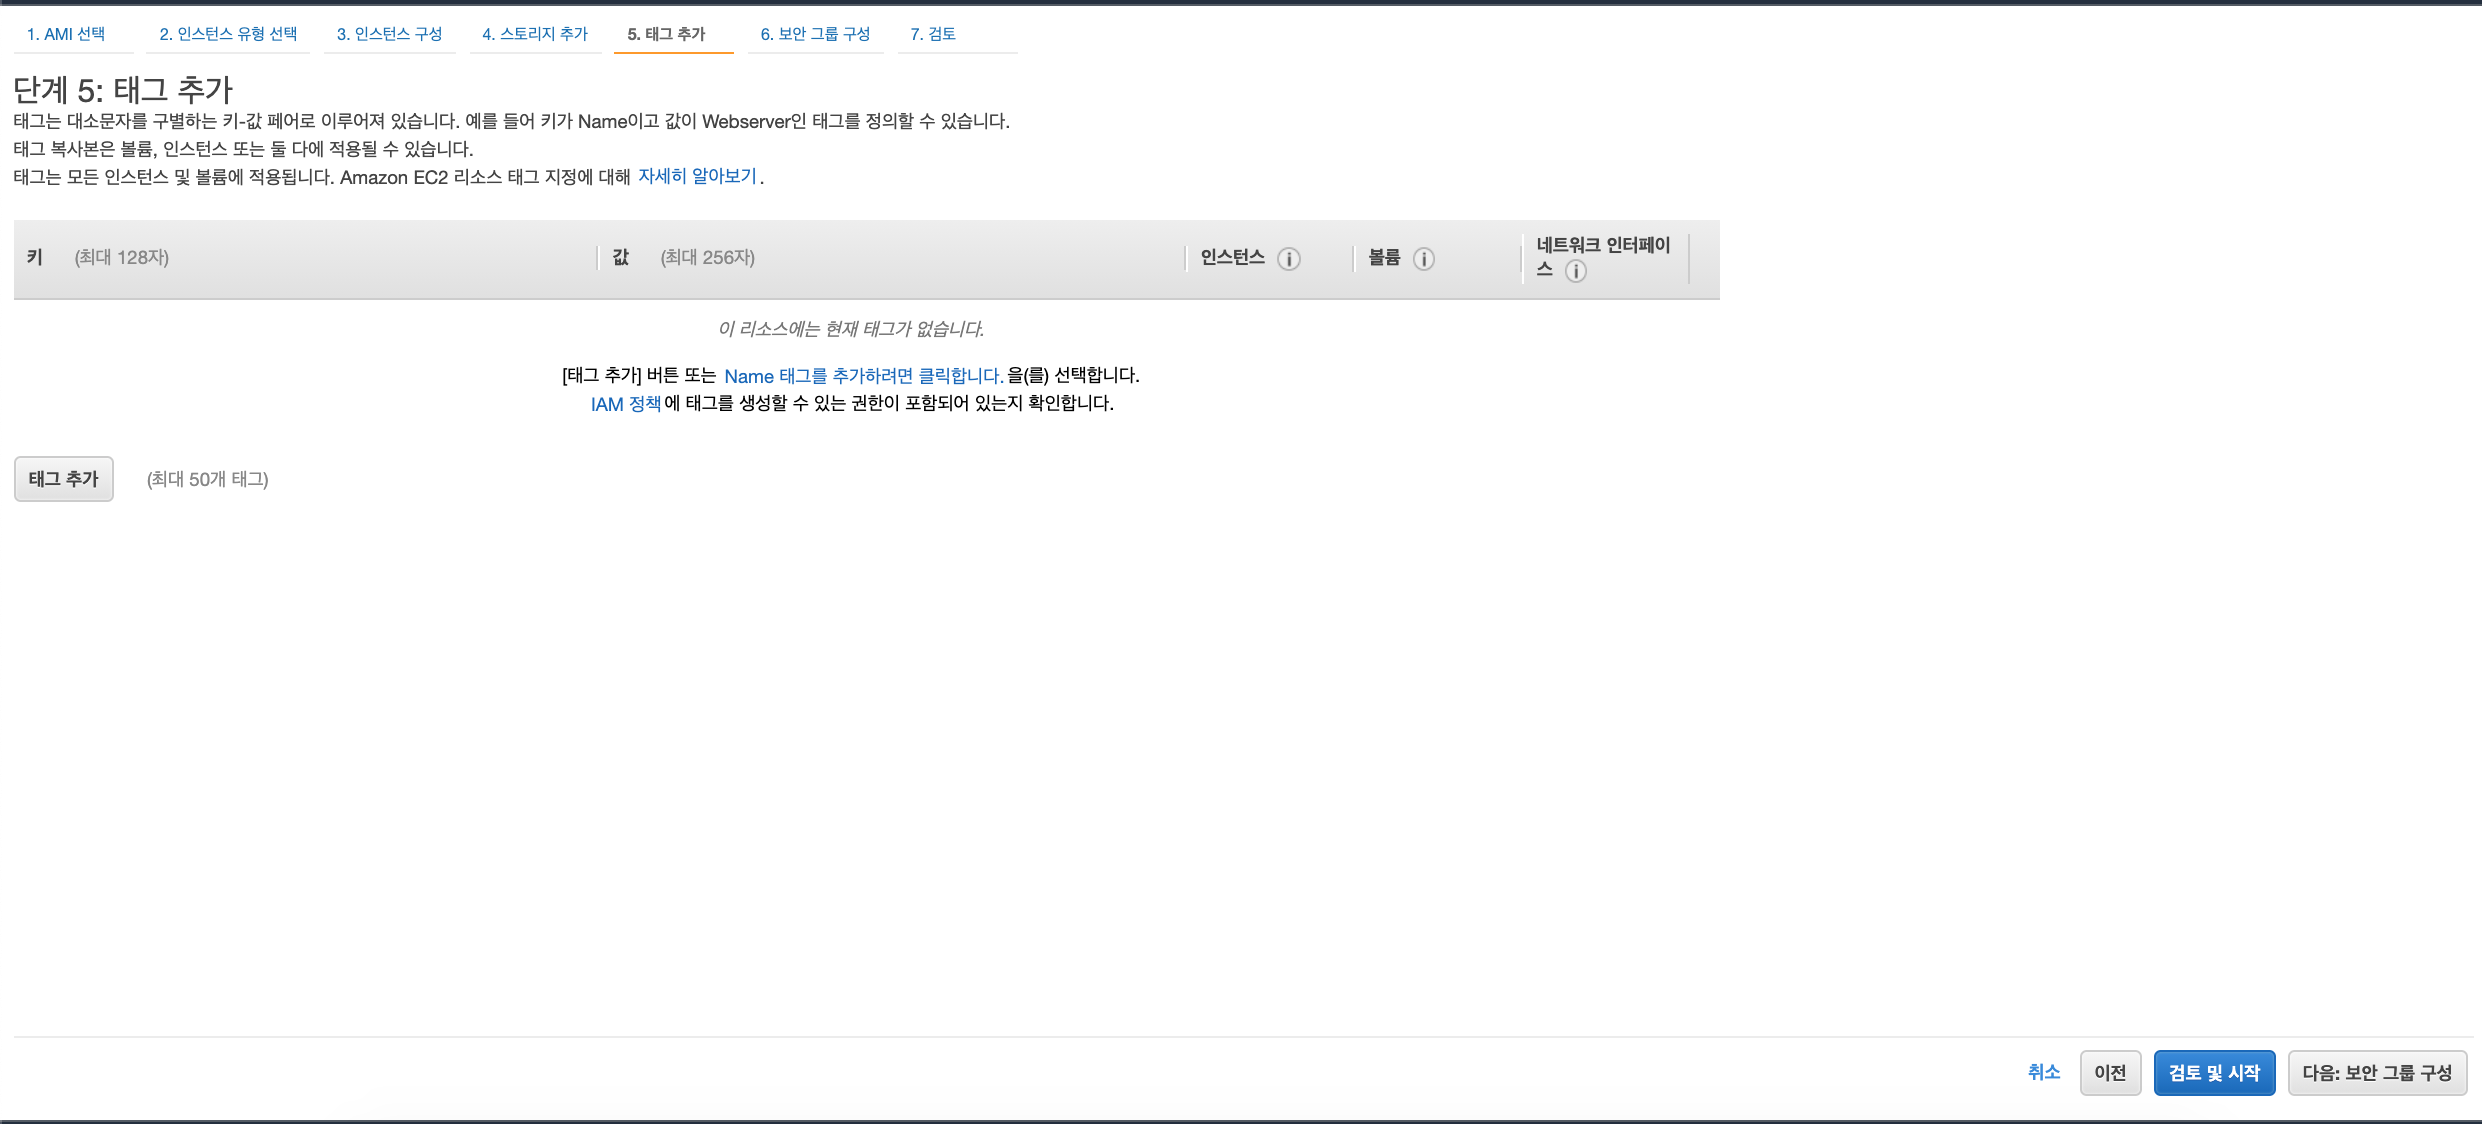
Task: Select the 4. 스토리지 추가 tab
Action: [535, 34]
